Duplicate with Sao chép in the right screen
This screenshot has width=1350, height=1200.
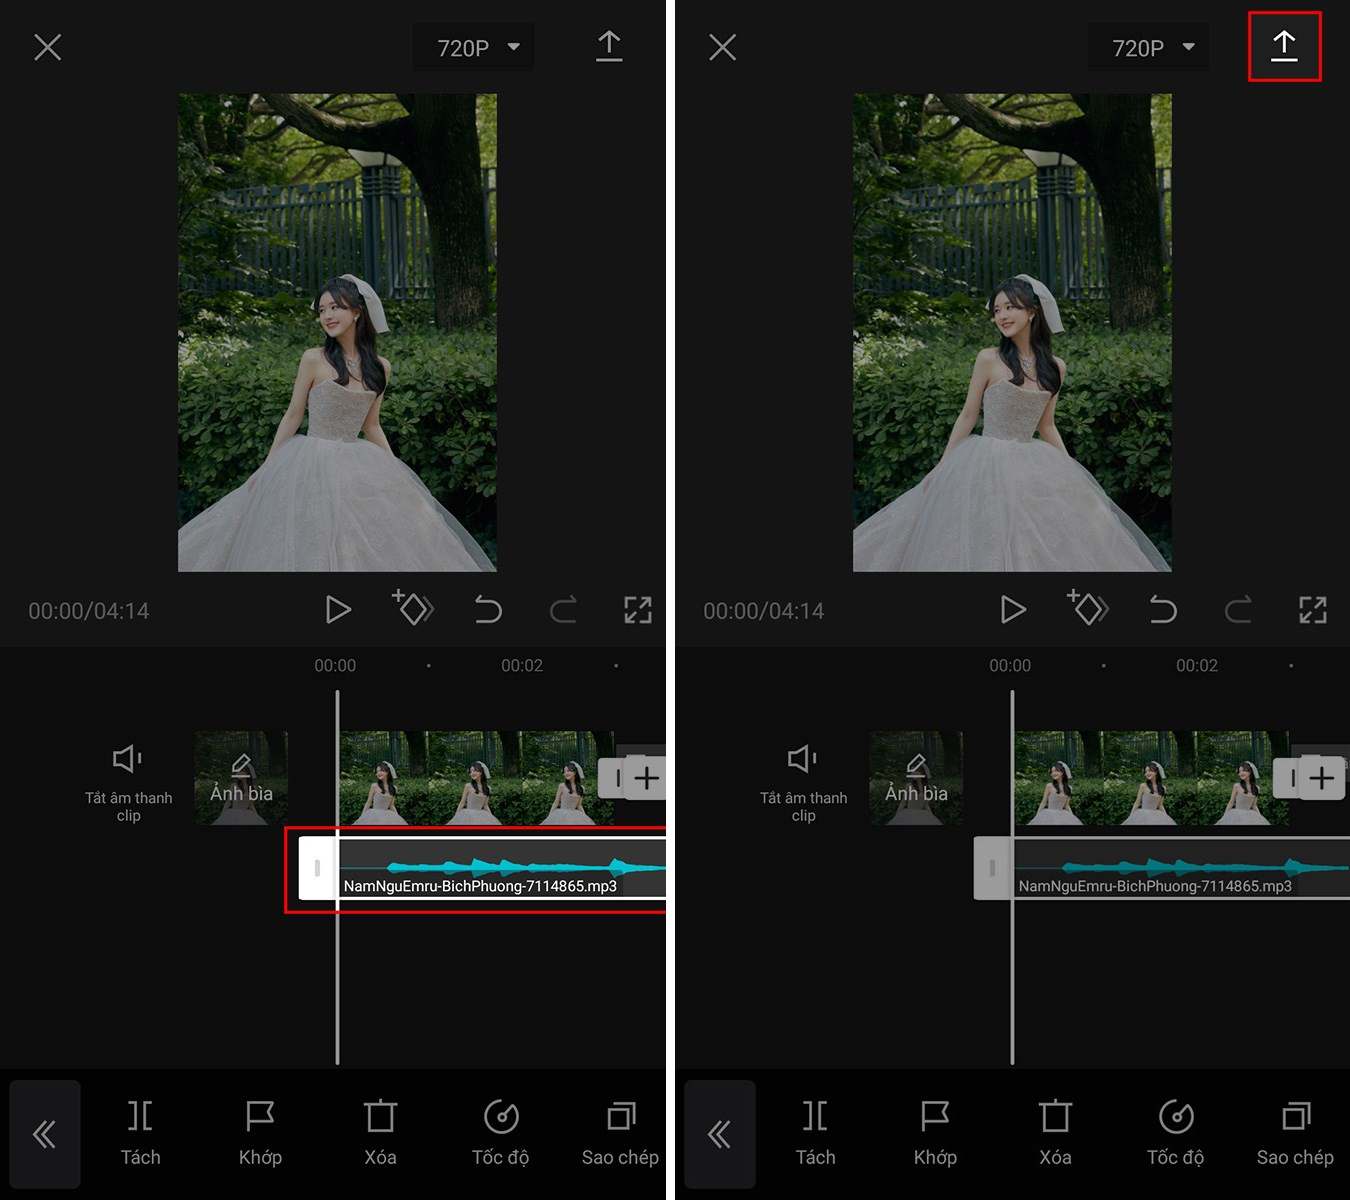point(1295,1134)
